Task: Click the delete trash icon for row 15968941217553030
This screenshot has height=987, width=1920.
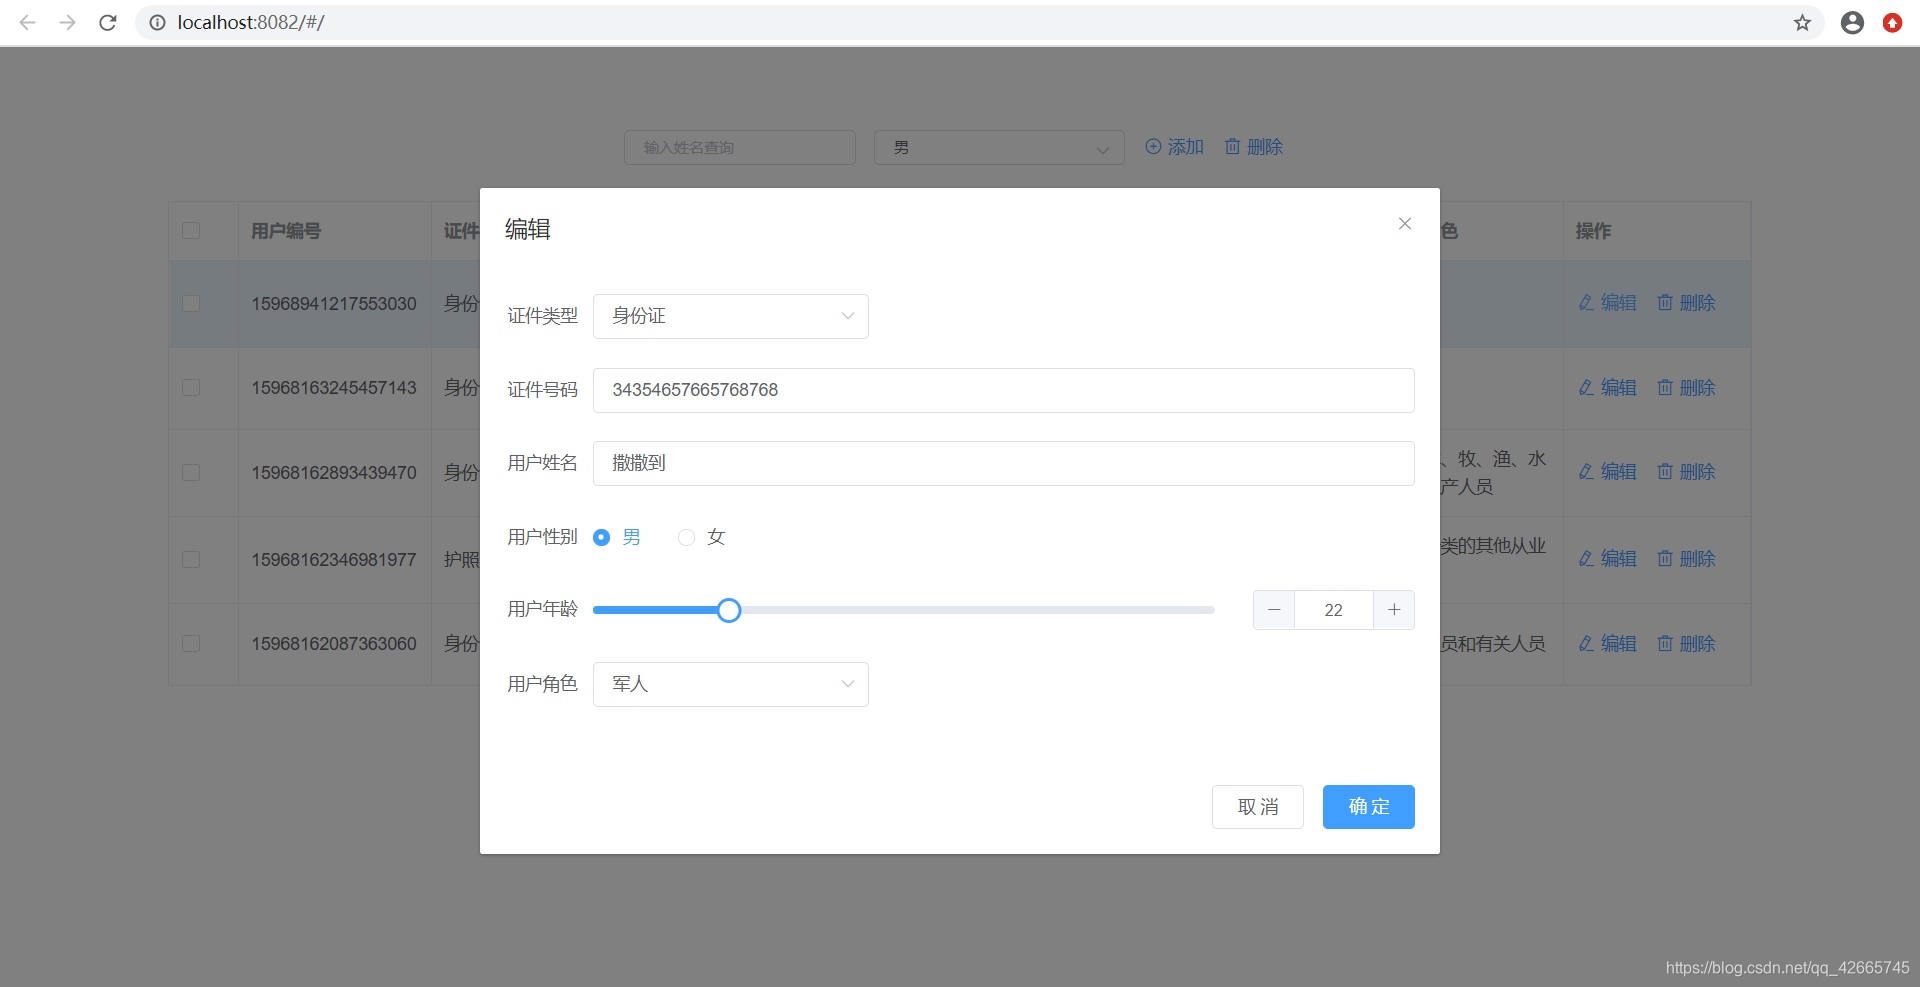Action: (x=1665, y=302)
